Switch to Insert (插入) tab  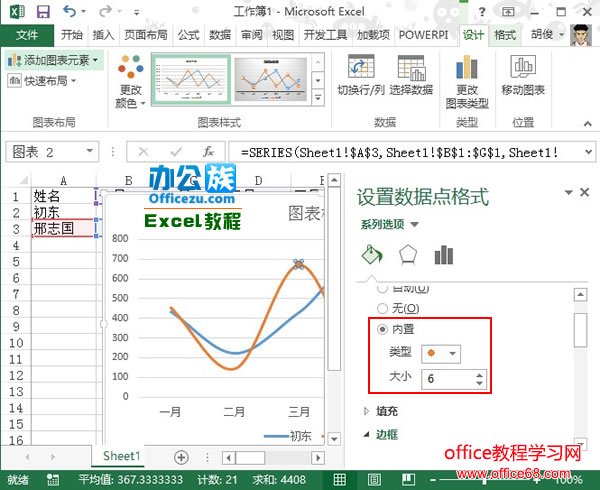pos(103,35)
